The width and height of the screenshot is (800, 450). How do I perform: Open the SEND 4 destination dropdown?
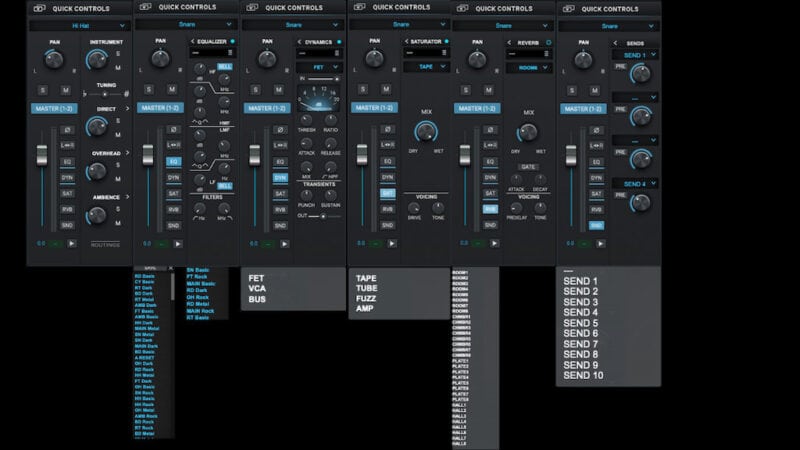coord(635,184)
